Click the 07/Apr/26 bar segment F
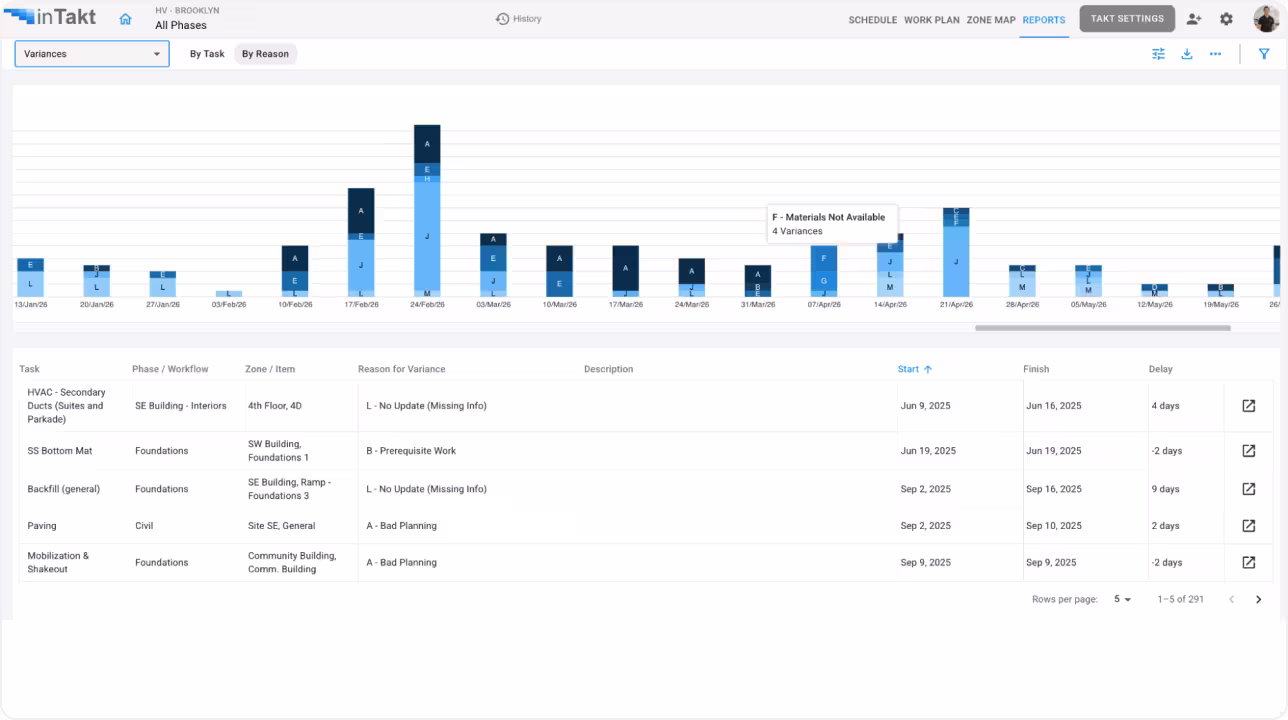The width and height of the screenshot is (1288, 720). [824, 258]
